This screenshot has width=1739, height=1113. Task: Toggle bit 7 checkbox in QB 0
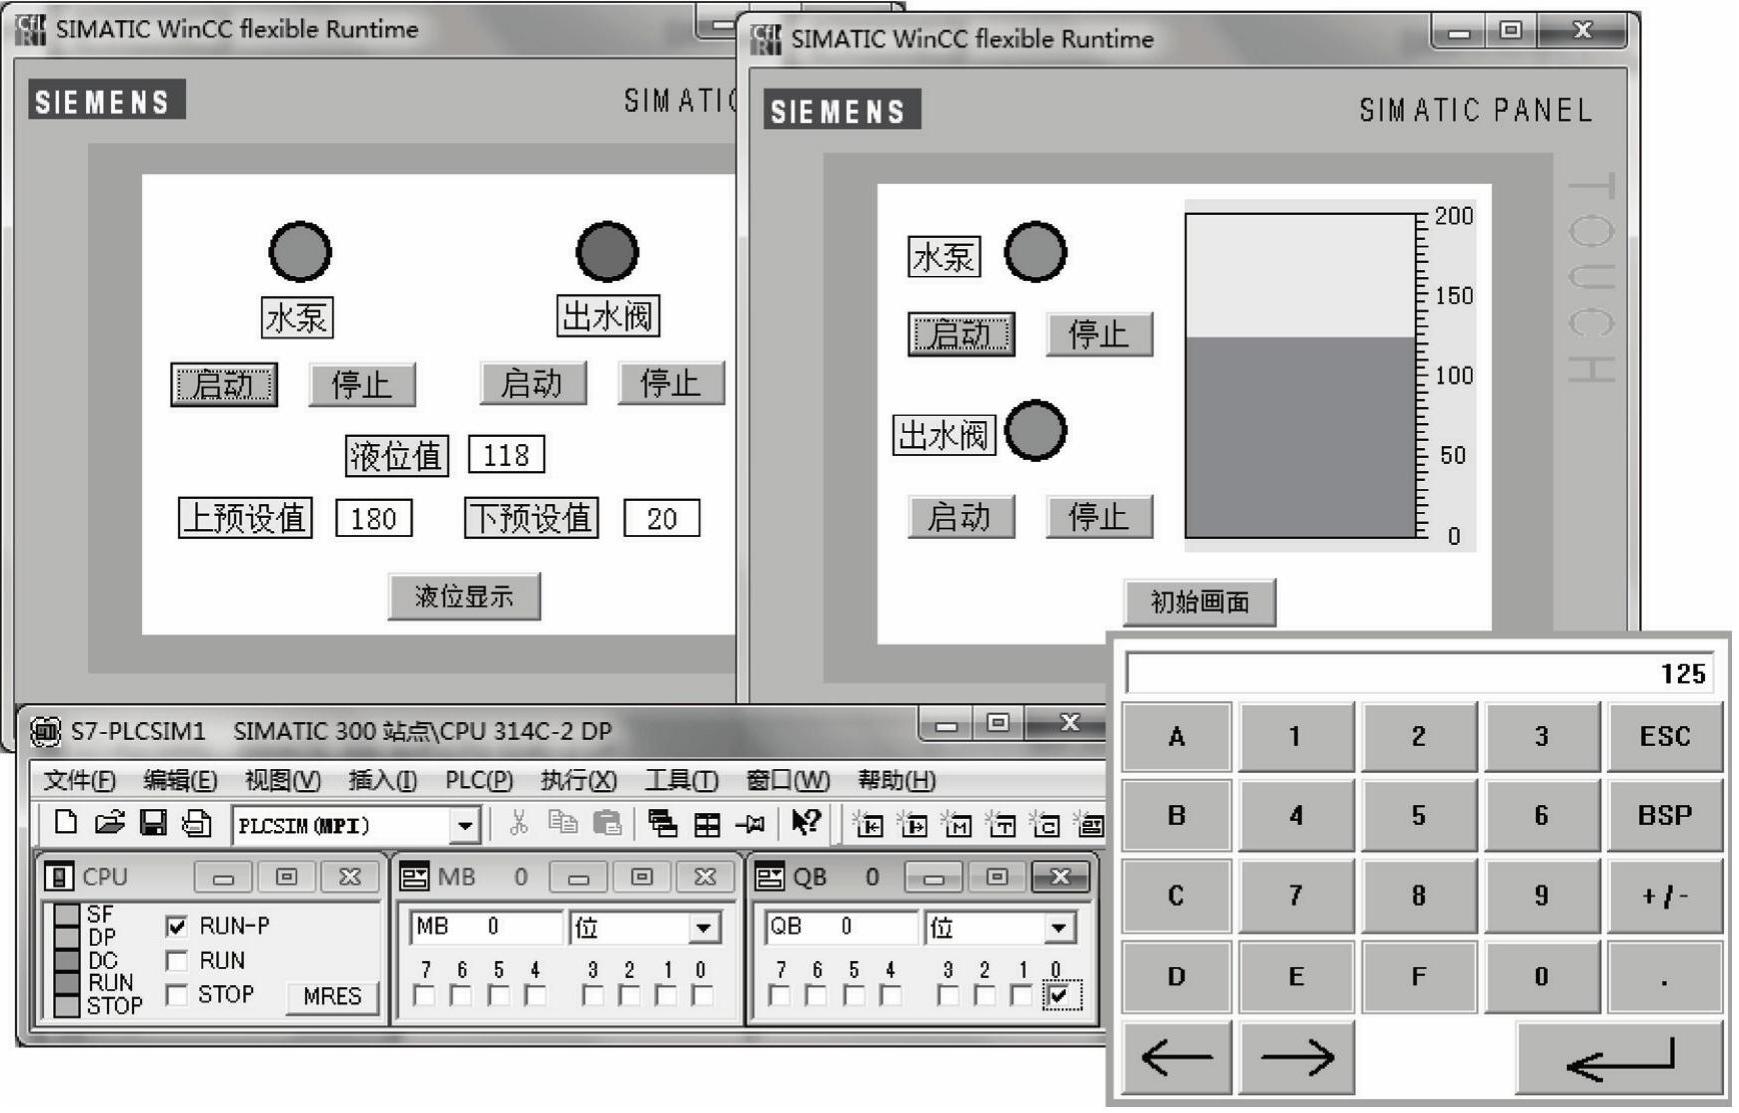[x=779, y=995]
